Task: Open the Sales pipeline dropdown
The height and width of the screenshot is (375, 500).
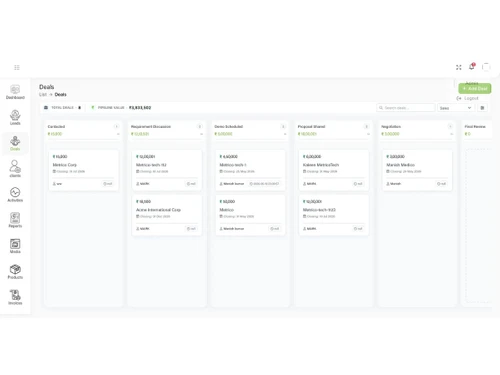Action: pyautogui.click(x=455, y=108)
